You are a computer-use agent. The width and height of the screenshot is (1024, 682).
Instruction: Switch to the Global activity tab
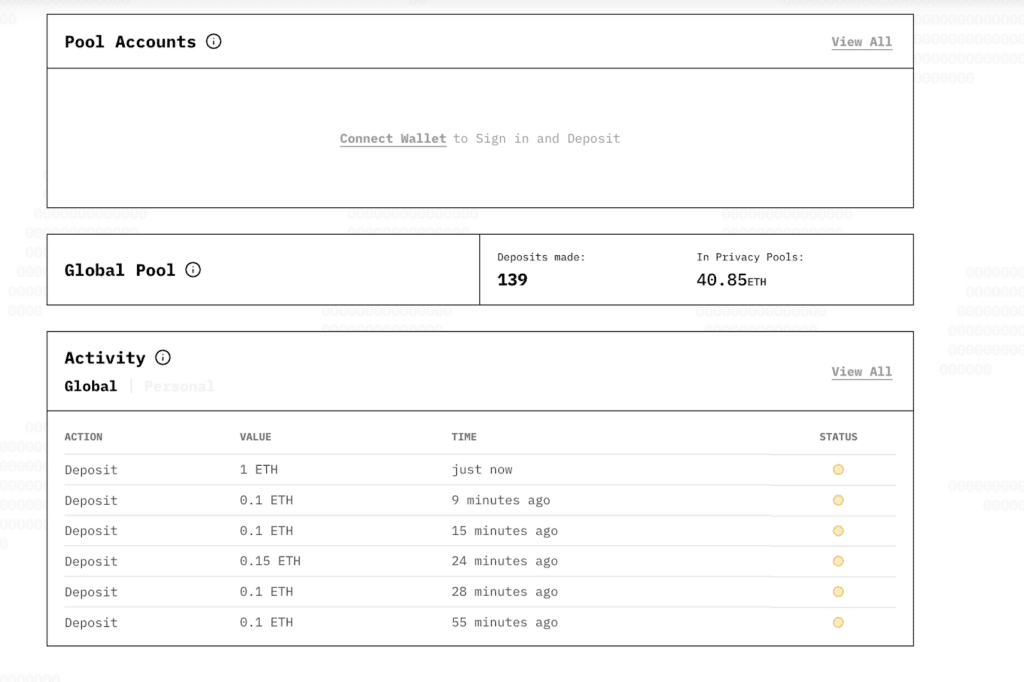91,386
